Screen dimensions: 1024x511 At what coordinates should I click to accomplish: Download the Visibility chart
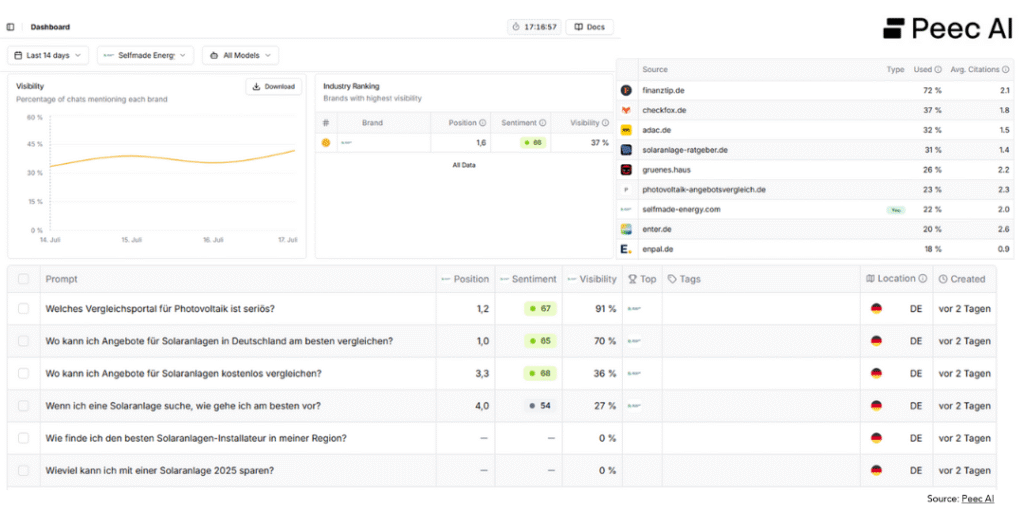click(274, 86)
